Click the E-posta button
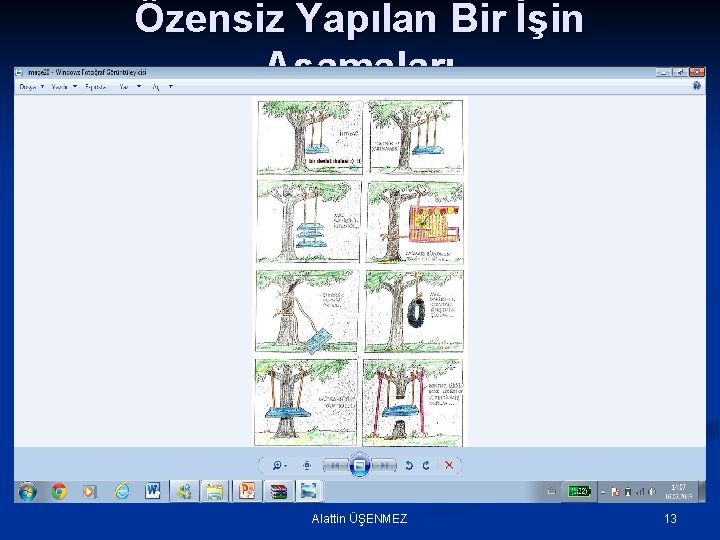This screenshot has width=720, height=540. (x=96, y=87)
